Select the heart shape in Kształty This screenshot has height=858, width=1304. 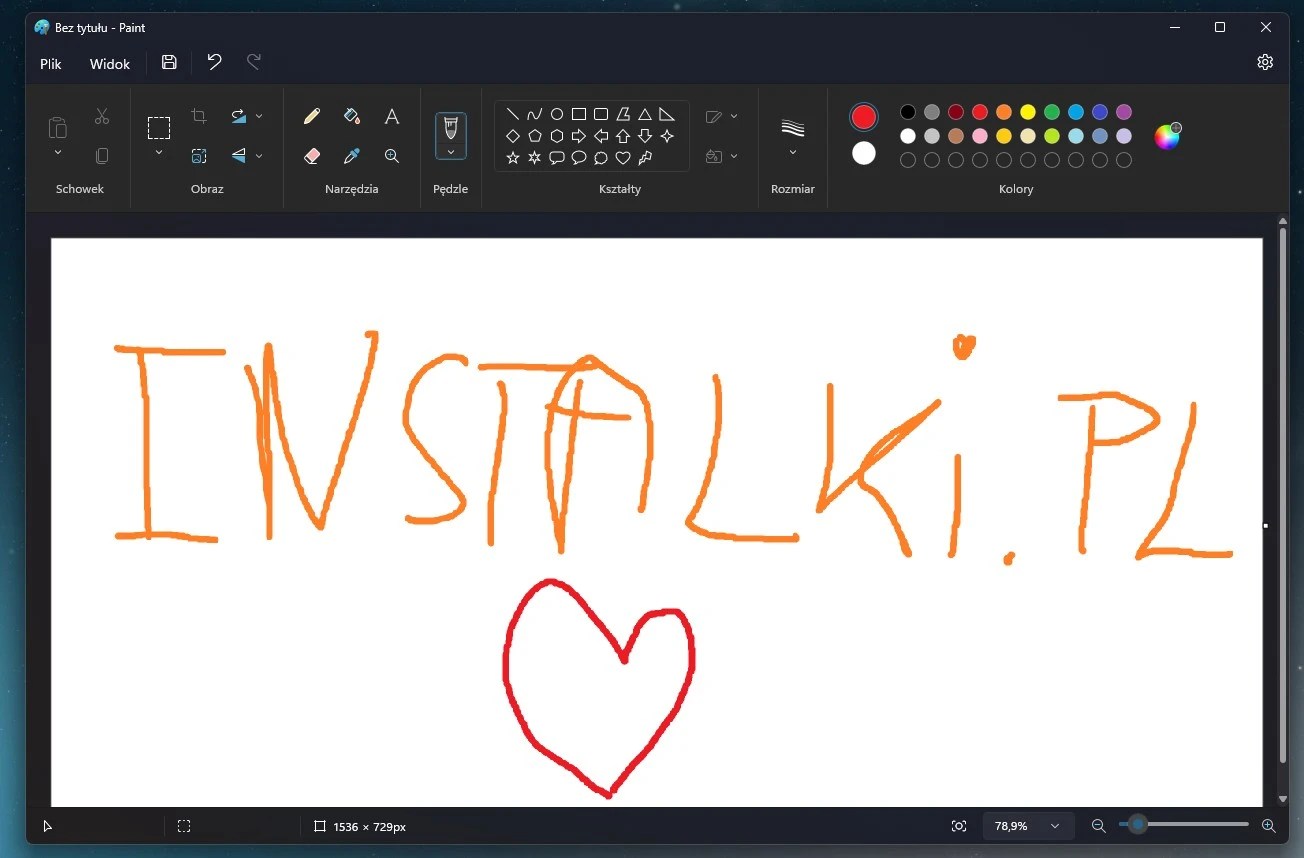click(622, 157)
